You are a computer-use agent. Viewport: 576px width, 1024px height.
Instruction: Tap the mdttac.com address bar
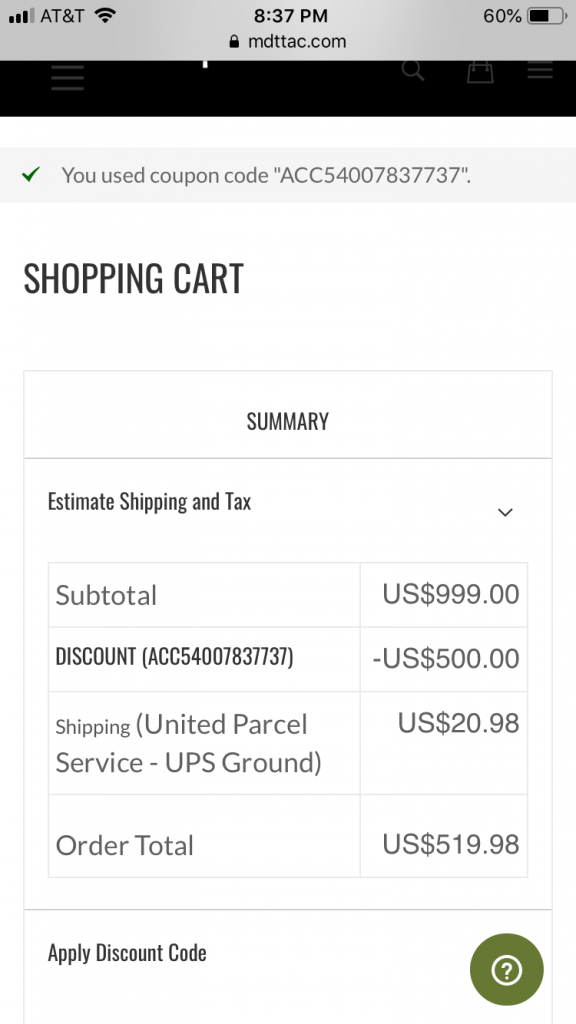click(288, 42)
